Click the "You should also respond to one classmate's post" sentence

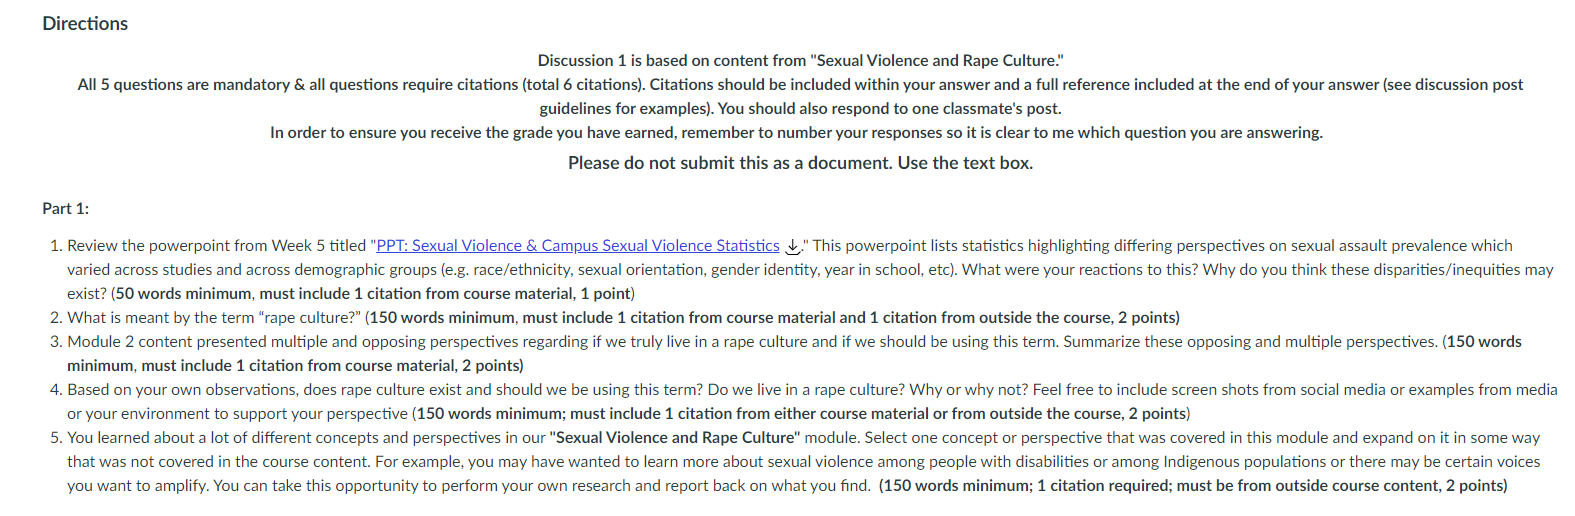click(890, 109)
